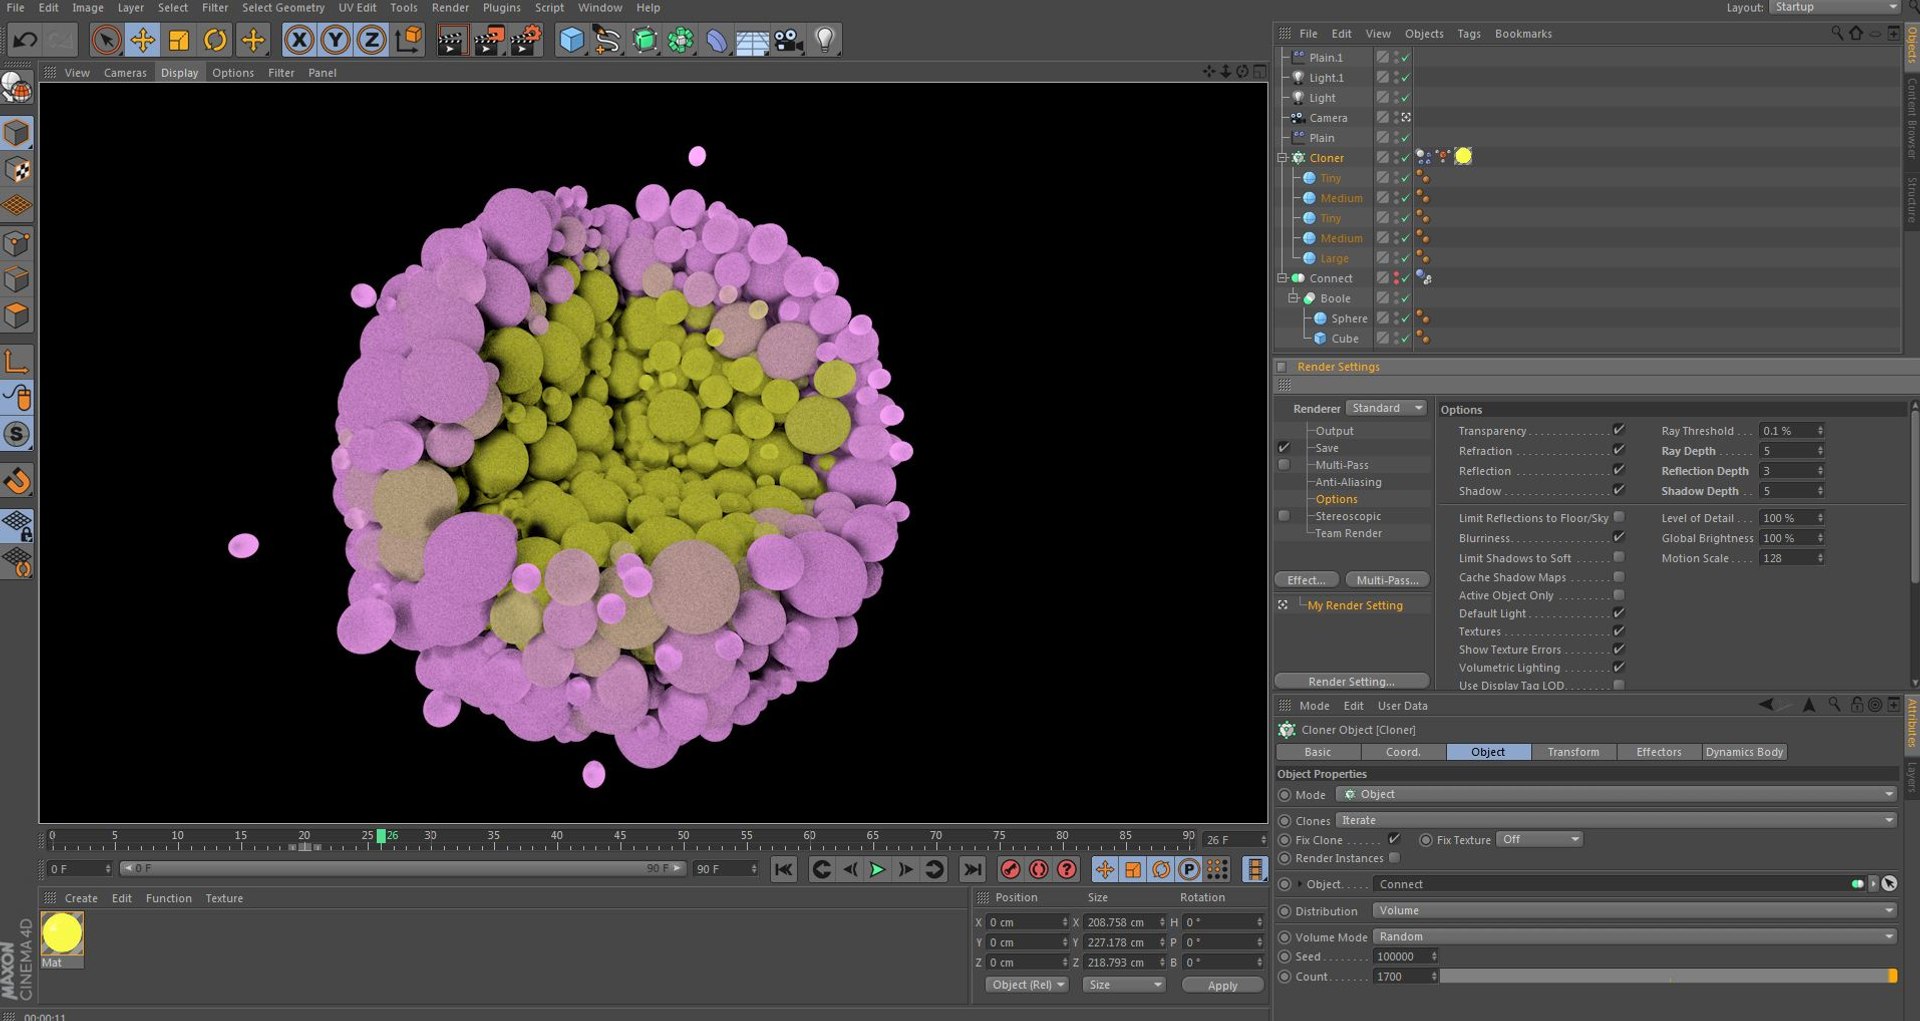The height and width of the screenshot is (1021, 1920).
Task: Click the Effect... button
Action: click(x=1306, y=580)
